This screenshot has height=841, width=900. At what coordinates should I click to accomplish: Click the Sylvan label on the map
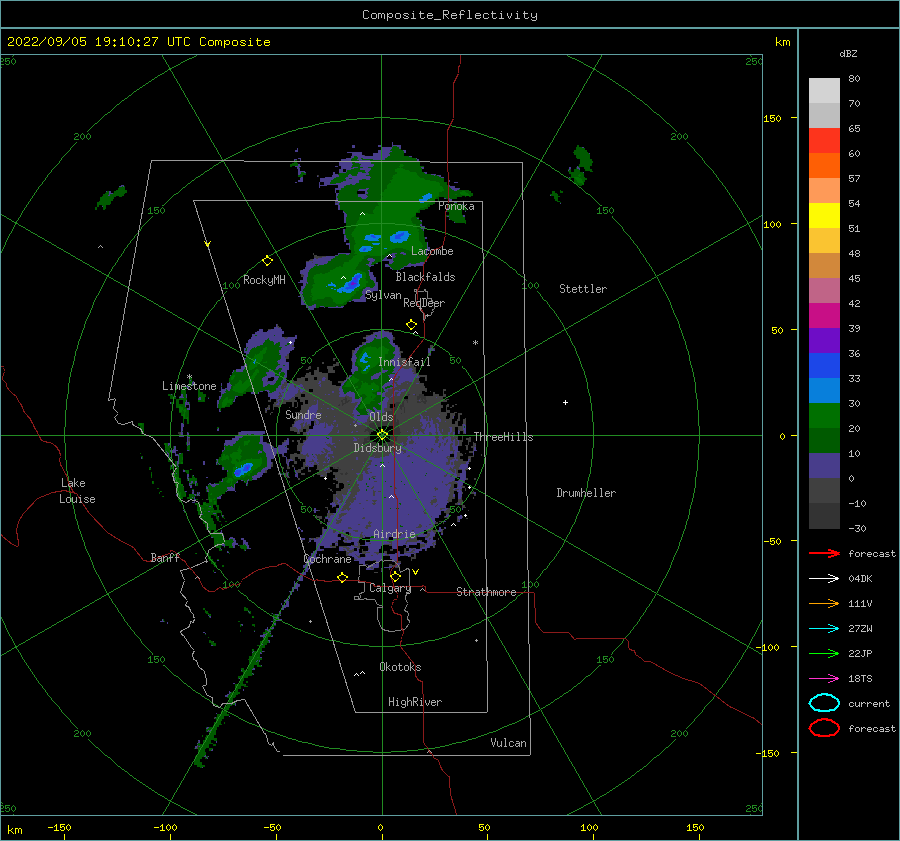(x=383, y=295)
